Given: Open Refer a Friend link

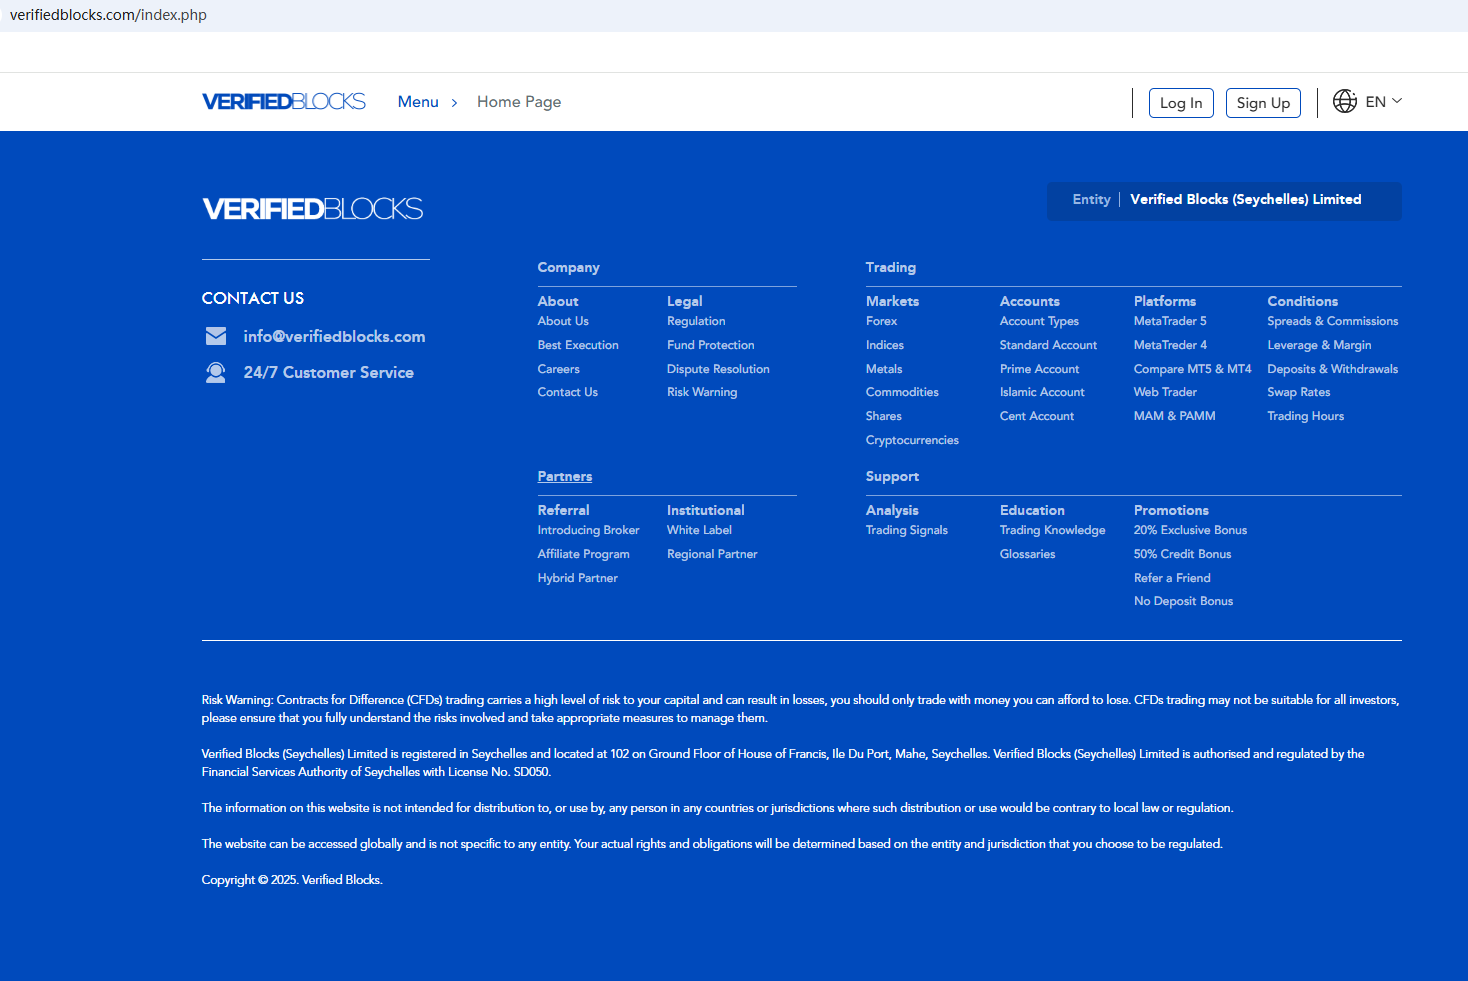Looking at the screenshot, I should pos(1172,578).
